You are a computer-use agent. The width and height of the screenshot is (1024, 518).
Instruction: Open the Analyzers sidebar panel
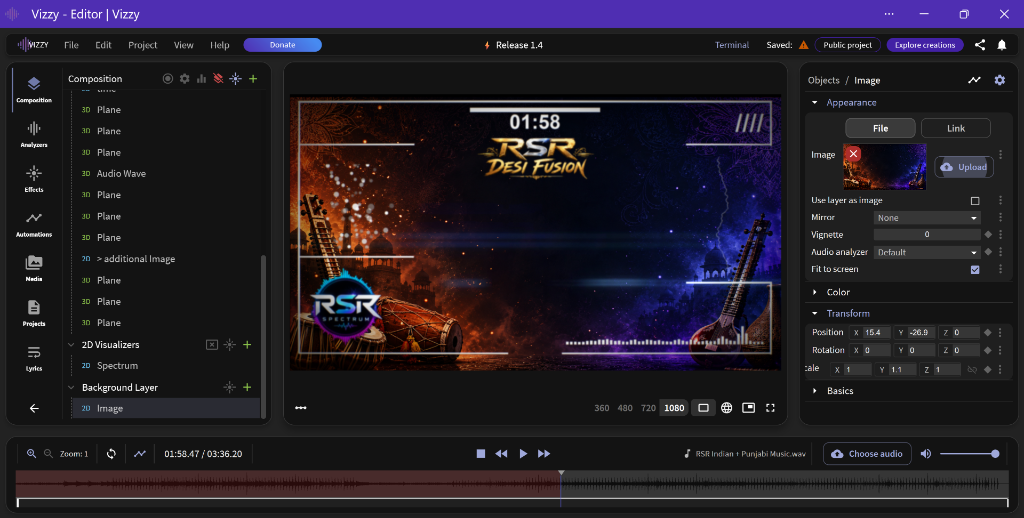(x=34, y=134)
